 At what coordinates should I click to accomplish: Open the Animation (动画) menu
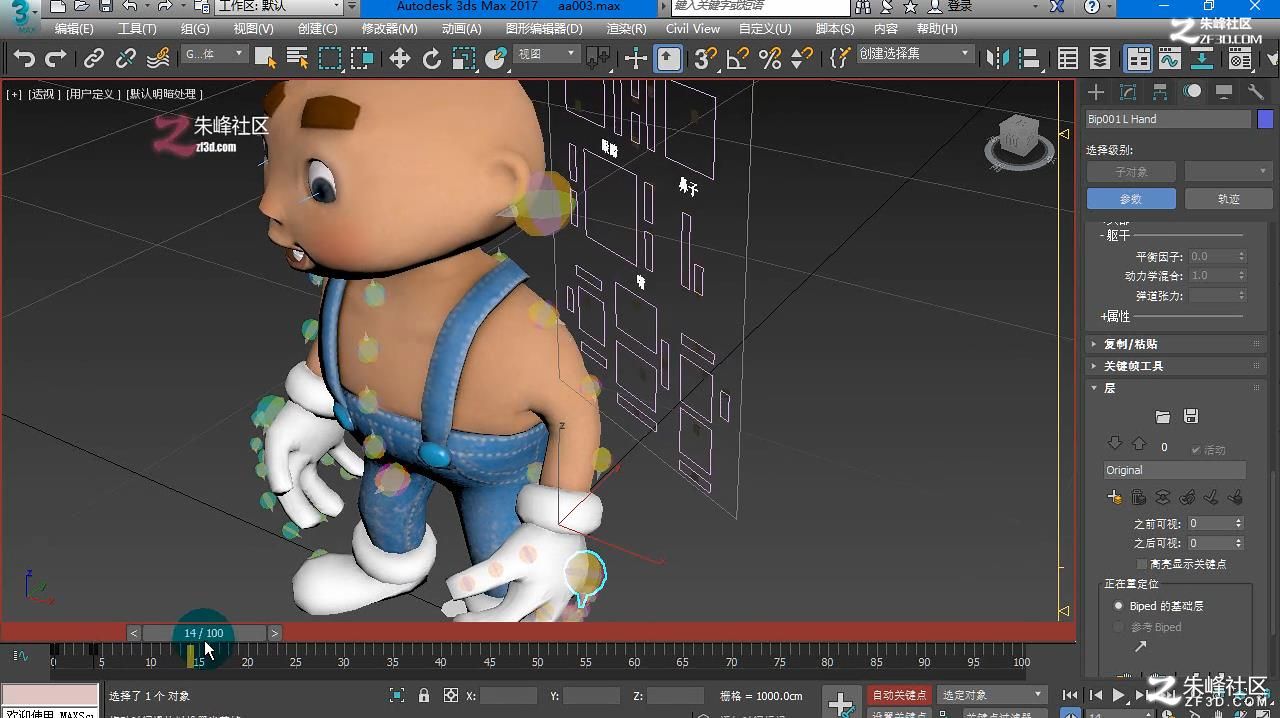click(461, 29)
